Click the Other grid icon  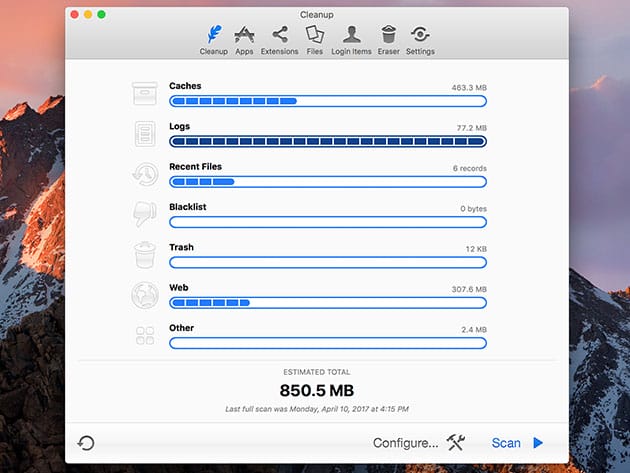click(x=145, y=336)
